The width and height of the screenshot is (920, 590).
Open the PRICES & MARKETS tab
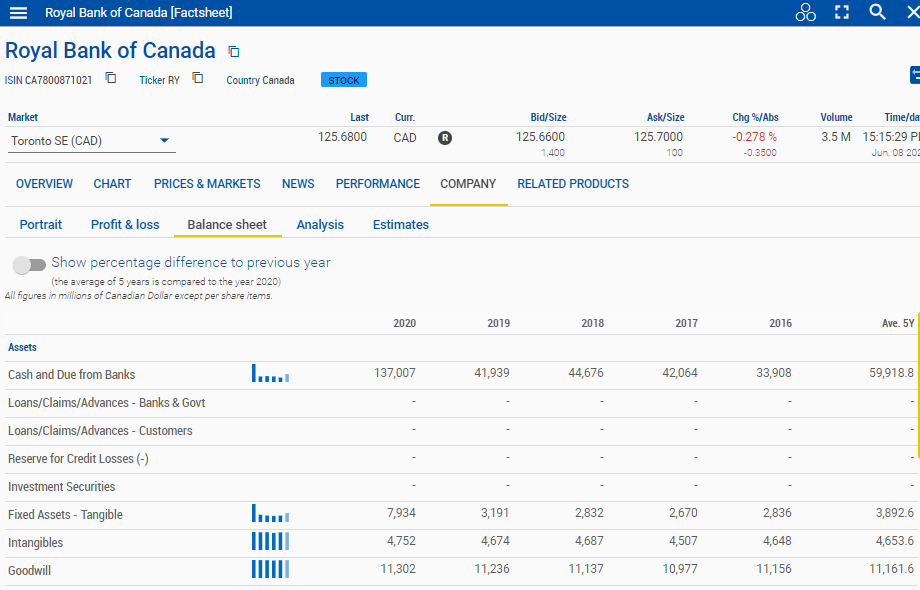(x=207, y=184)
